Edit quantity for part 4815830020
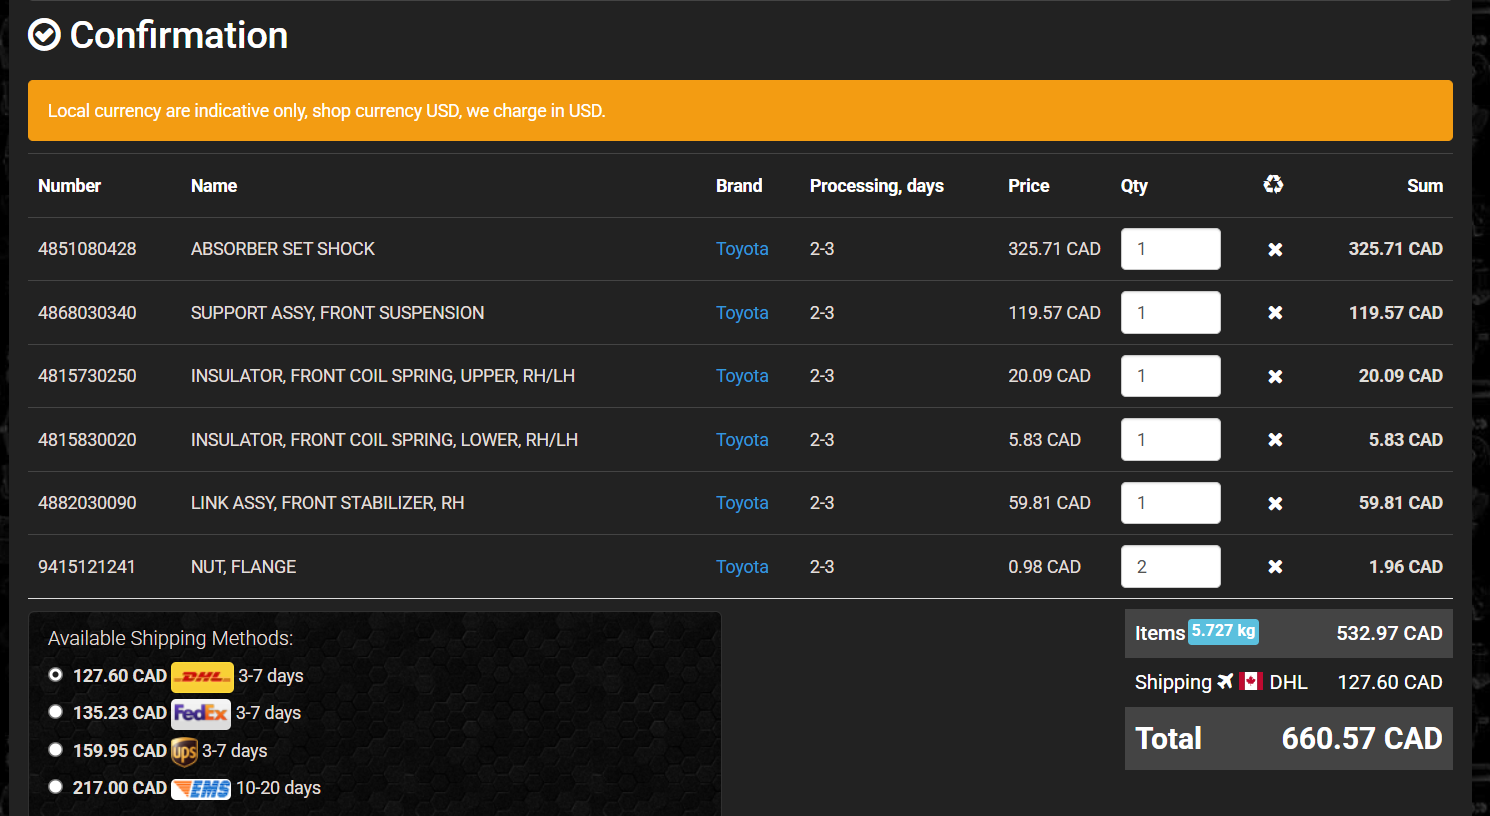The width and height of the screenshot is (1490, 816). pos(1171,439)
